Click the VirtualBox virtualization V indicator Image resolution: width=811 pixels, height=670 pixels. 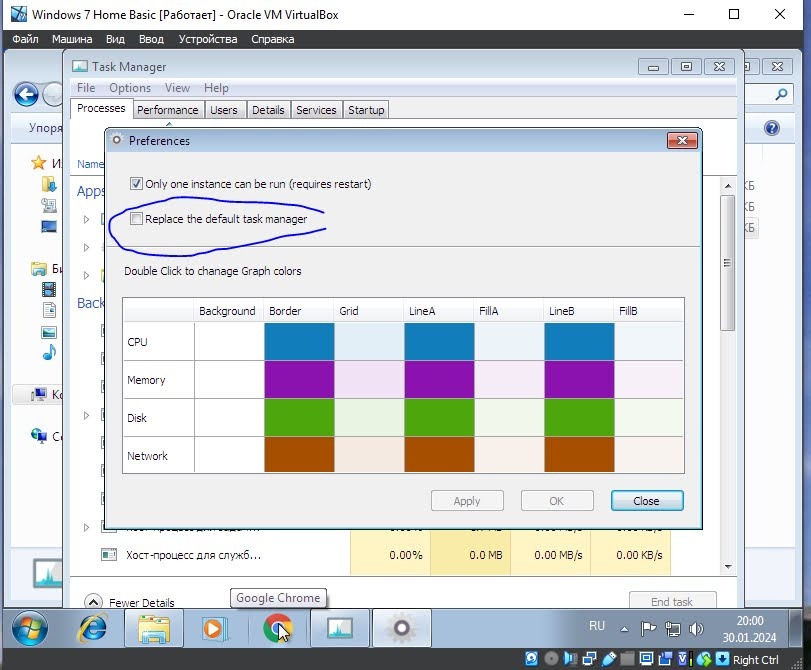684,659
